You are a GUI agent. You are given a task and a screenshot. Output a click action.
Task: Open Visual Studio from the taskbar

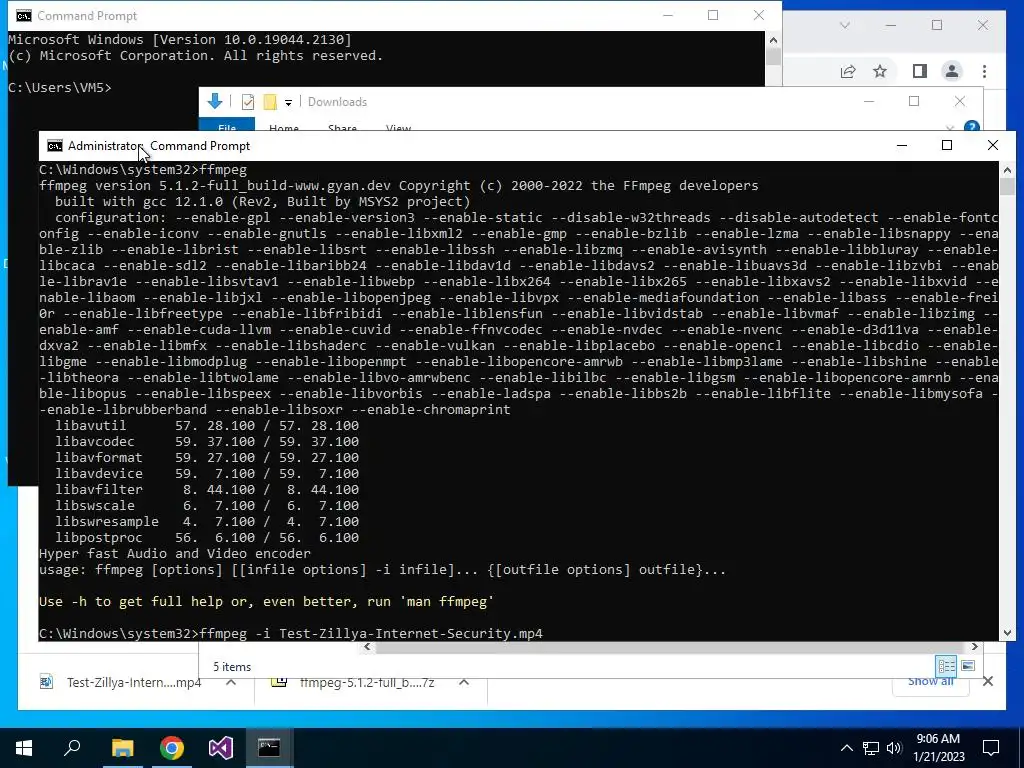coord(221,748)
